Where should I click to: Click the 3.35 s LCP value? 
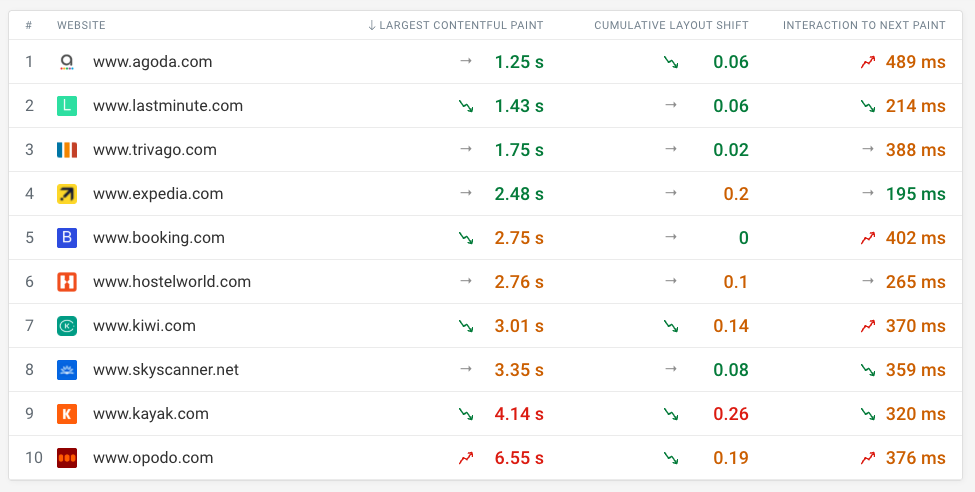519,370
